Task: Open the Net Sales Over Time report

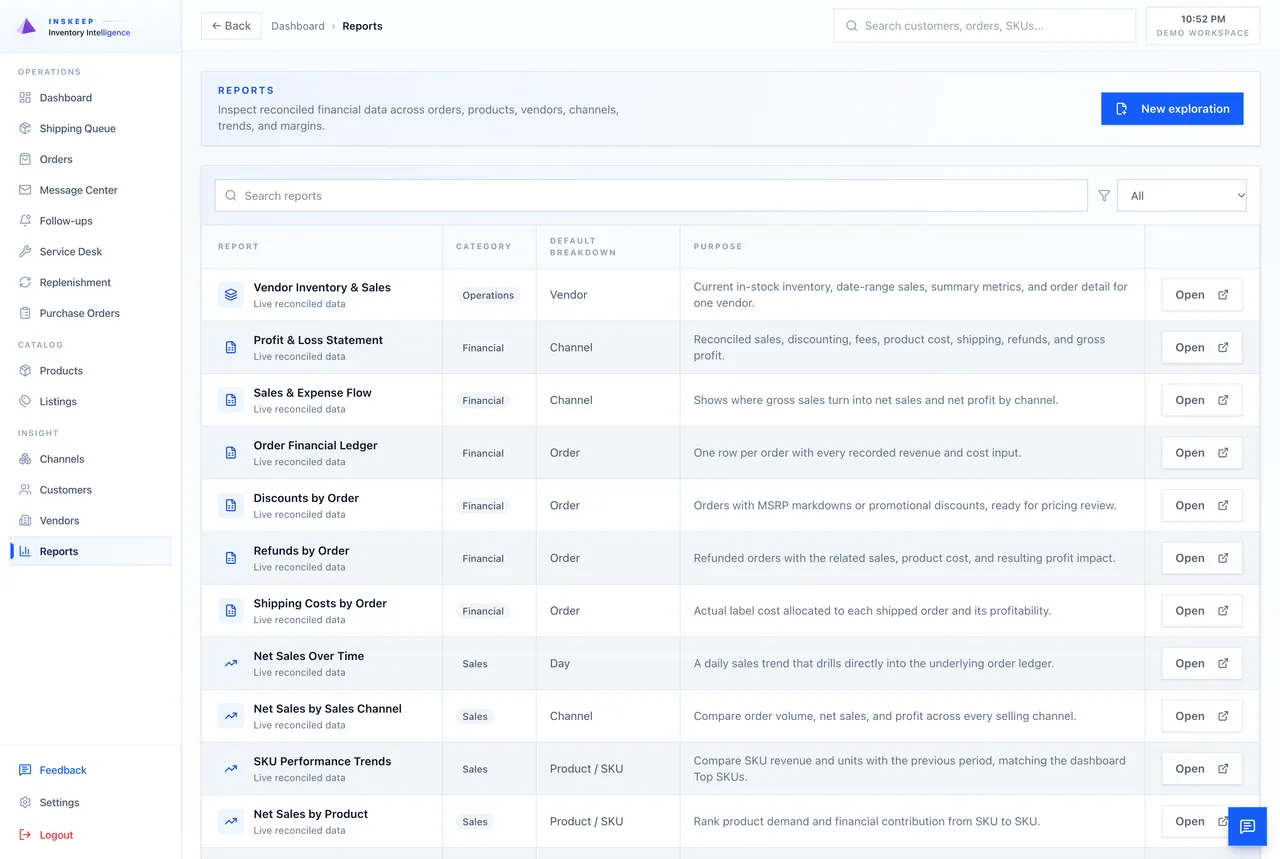Action: 1202,663
